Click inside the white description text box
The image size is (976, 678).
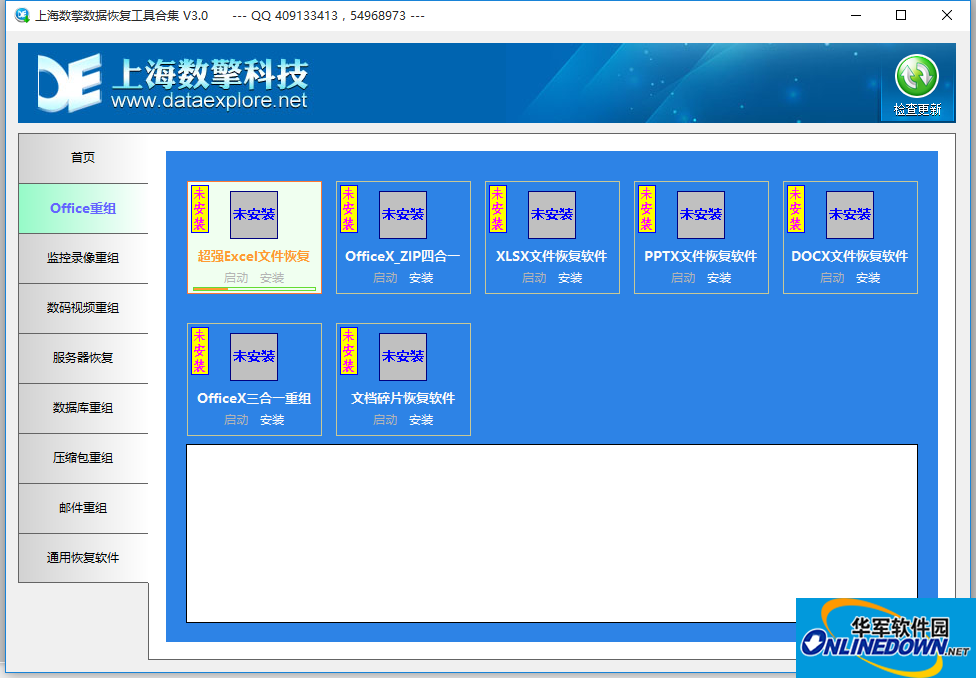click(551, 533)
